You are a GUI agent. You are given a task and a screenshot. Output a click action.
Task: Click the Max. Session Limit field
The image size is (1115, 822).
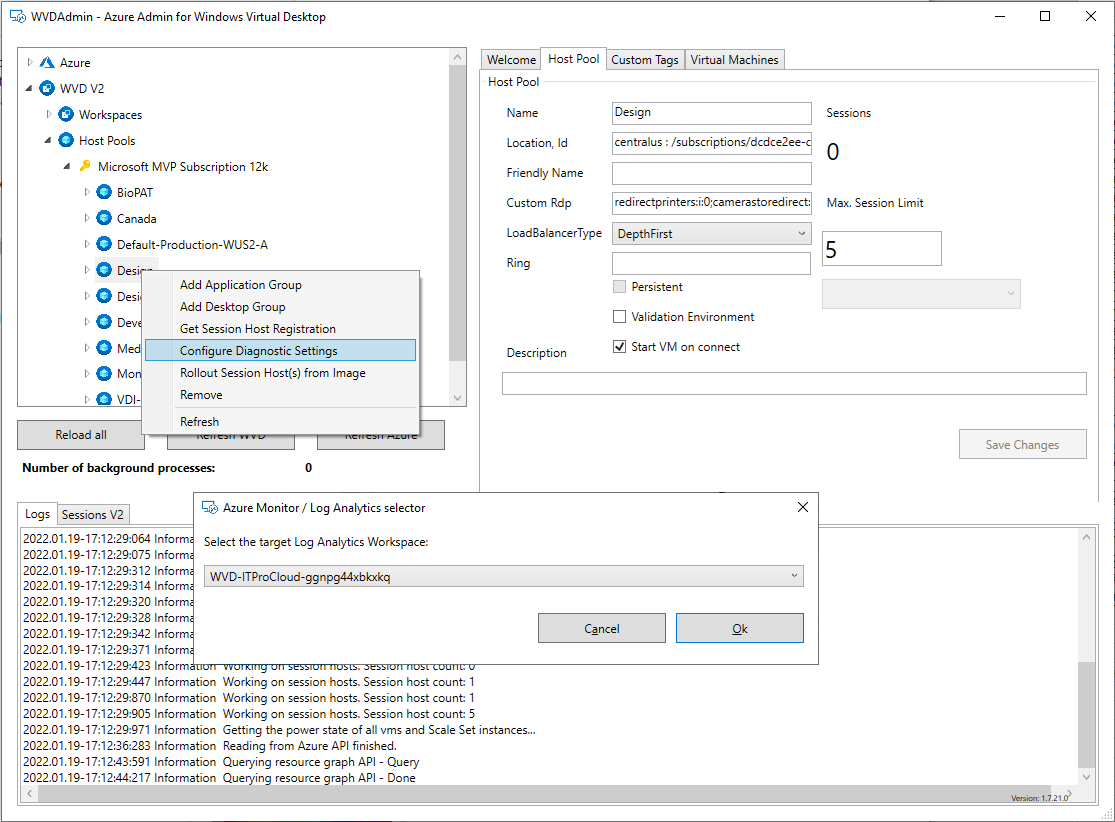(882, 249)
